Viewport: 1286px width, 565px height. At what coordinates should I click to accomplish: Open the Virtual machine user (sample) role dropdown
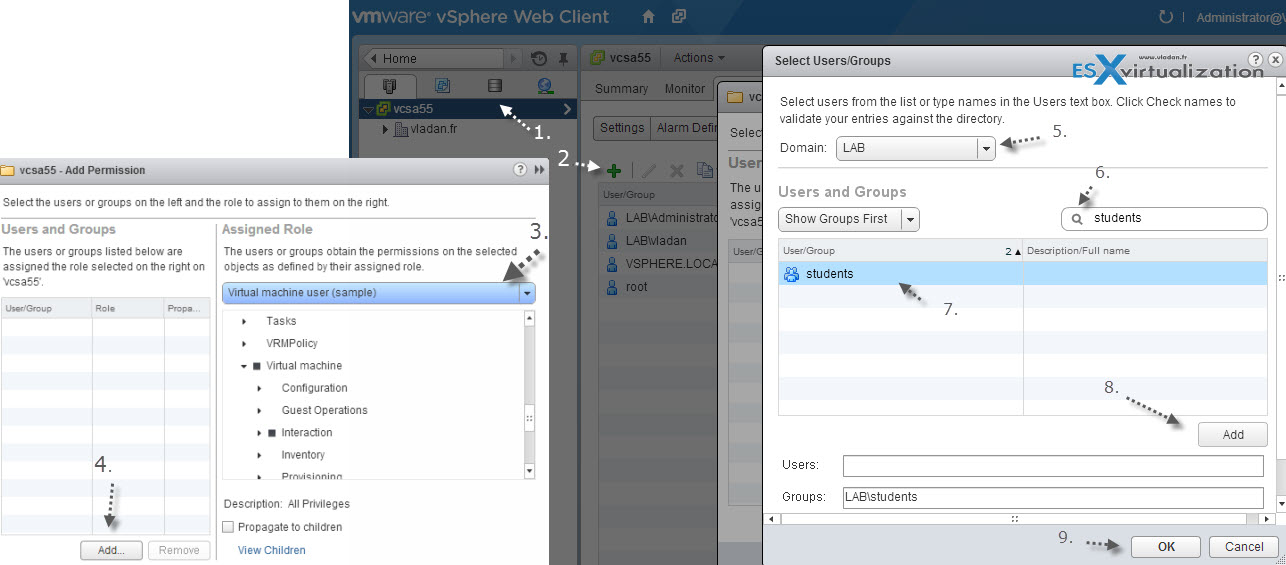point(379,293)
